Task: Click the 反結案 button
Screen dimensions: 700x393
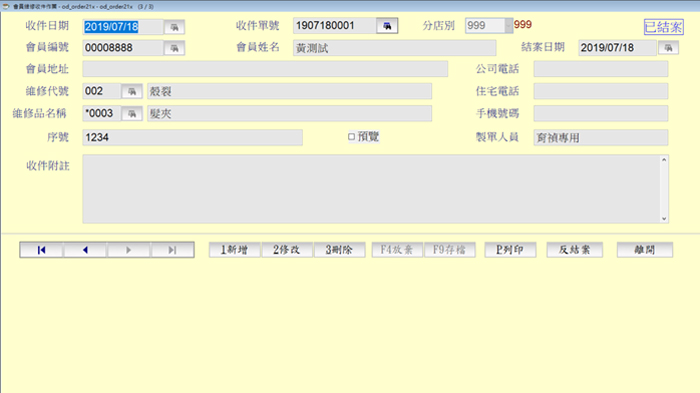Action: point(575,250)
